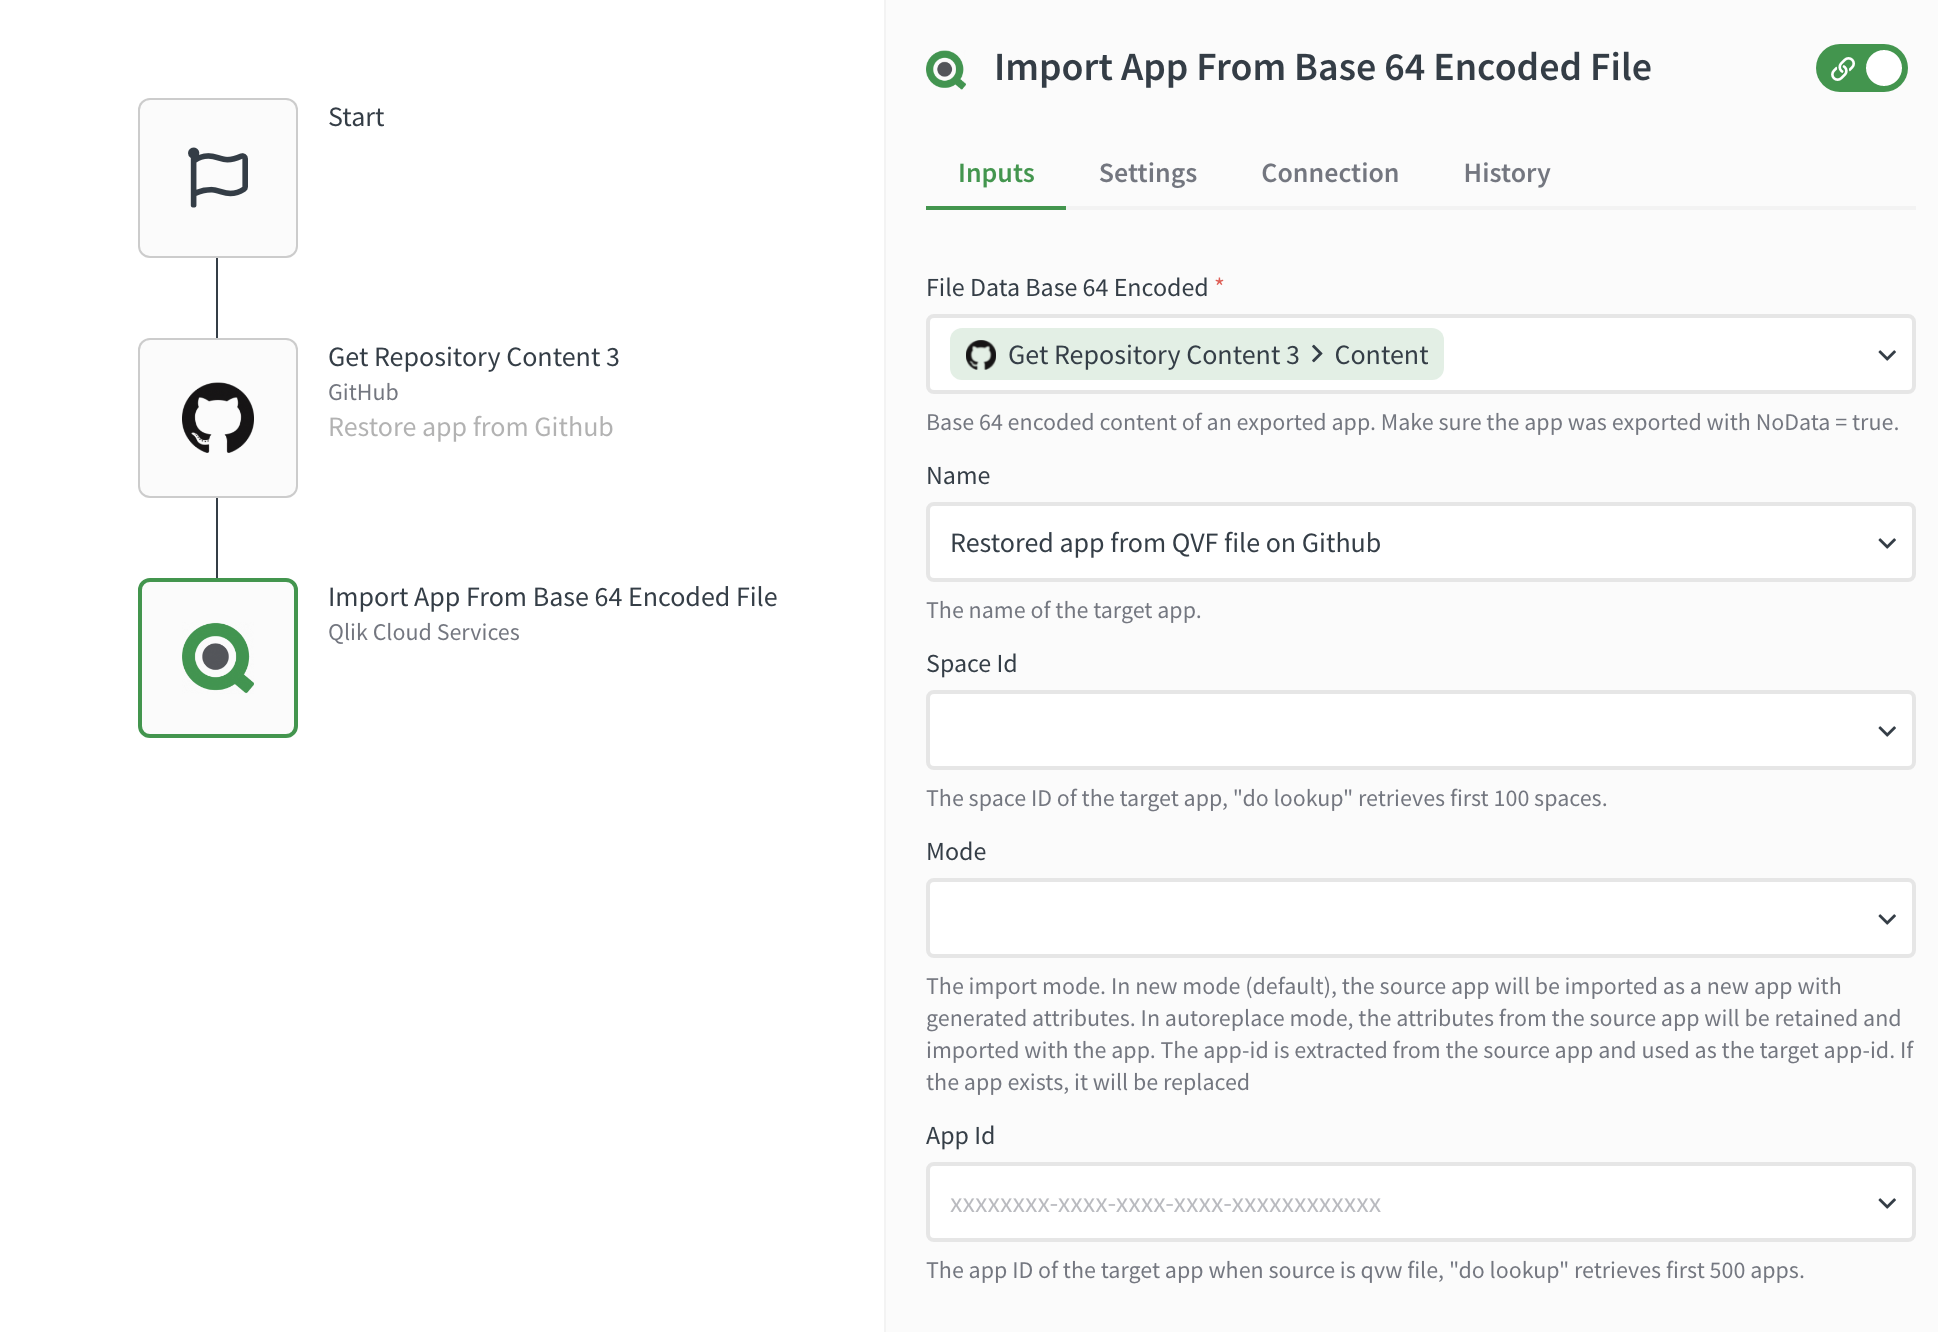View the History tab

tap(1506, 173)
